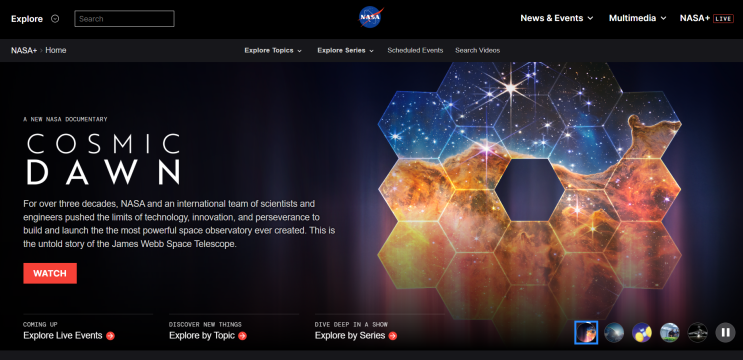Select the fourth carousel slide thumbnail
The height and width of the screenshot is (360, 743).
[x=670, y=333]
